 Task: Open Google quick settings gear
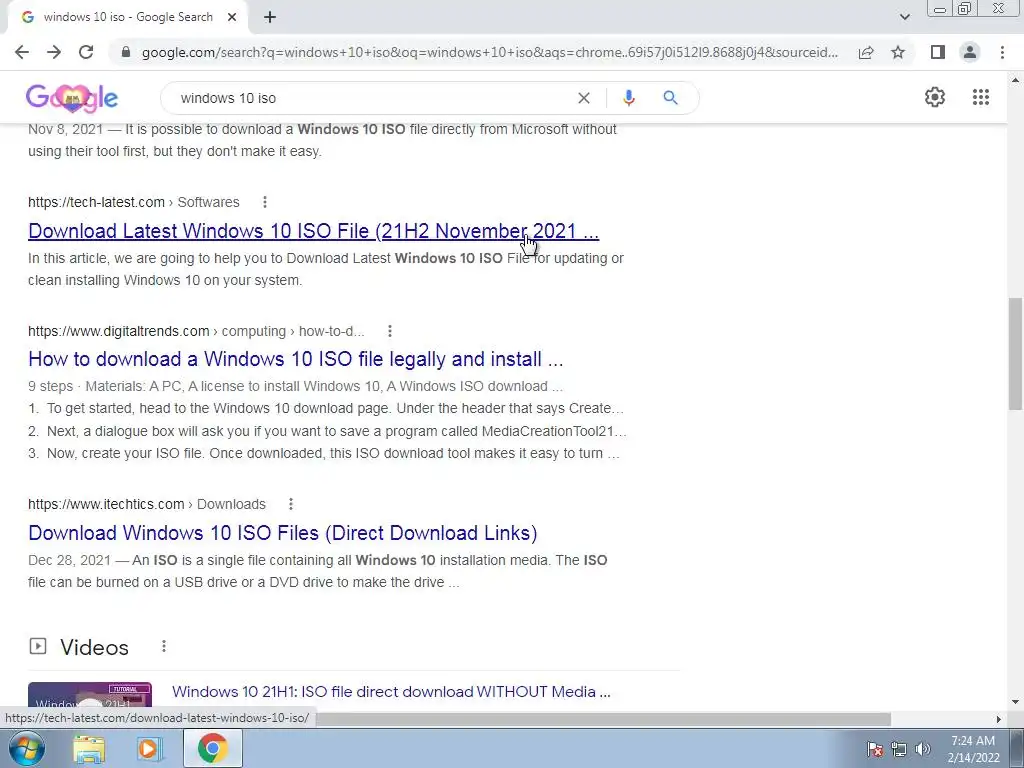(x=935, y=97)
